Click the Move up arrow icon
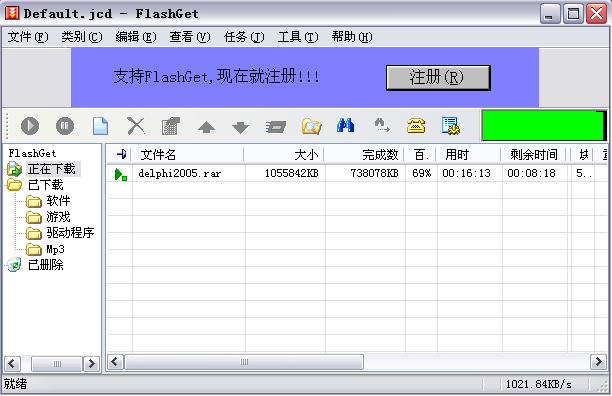 click(206, 127)
